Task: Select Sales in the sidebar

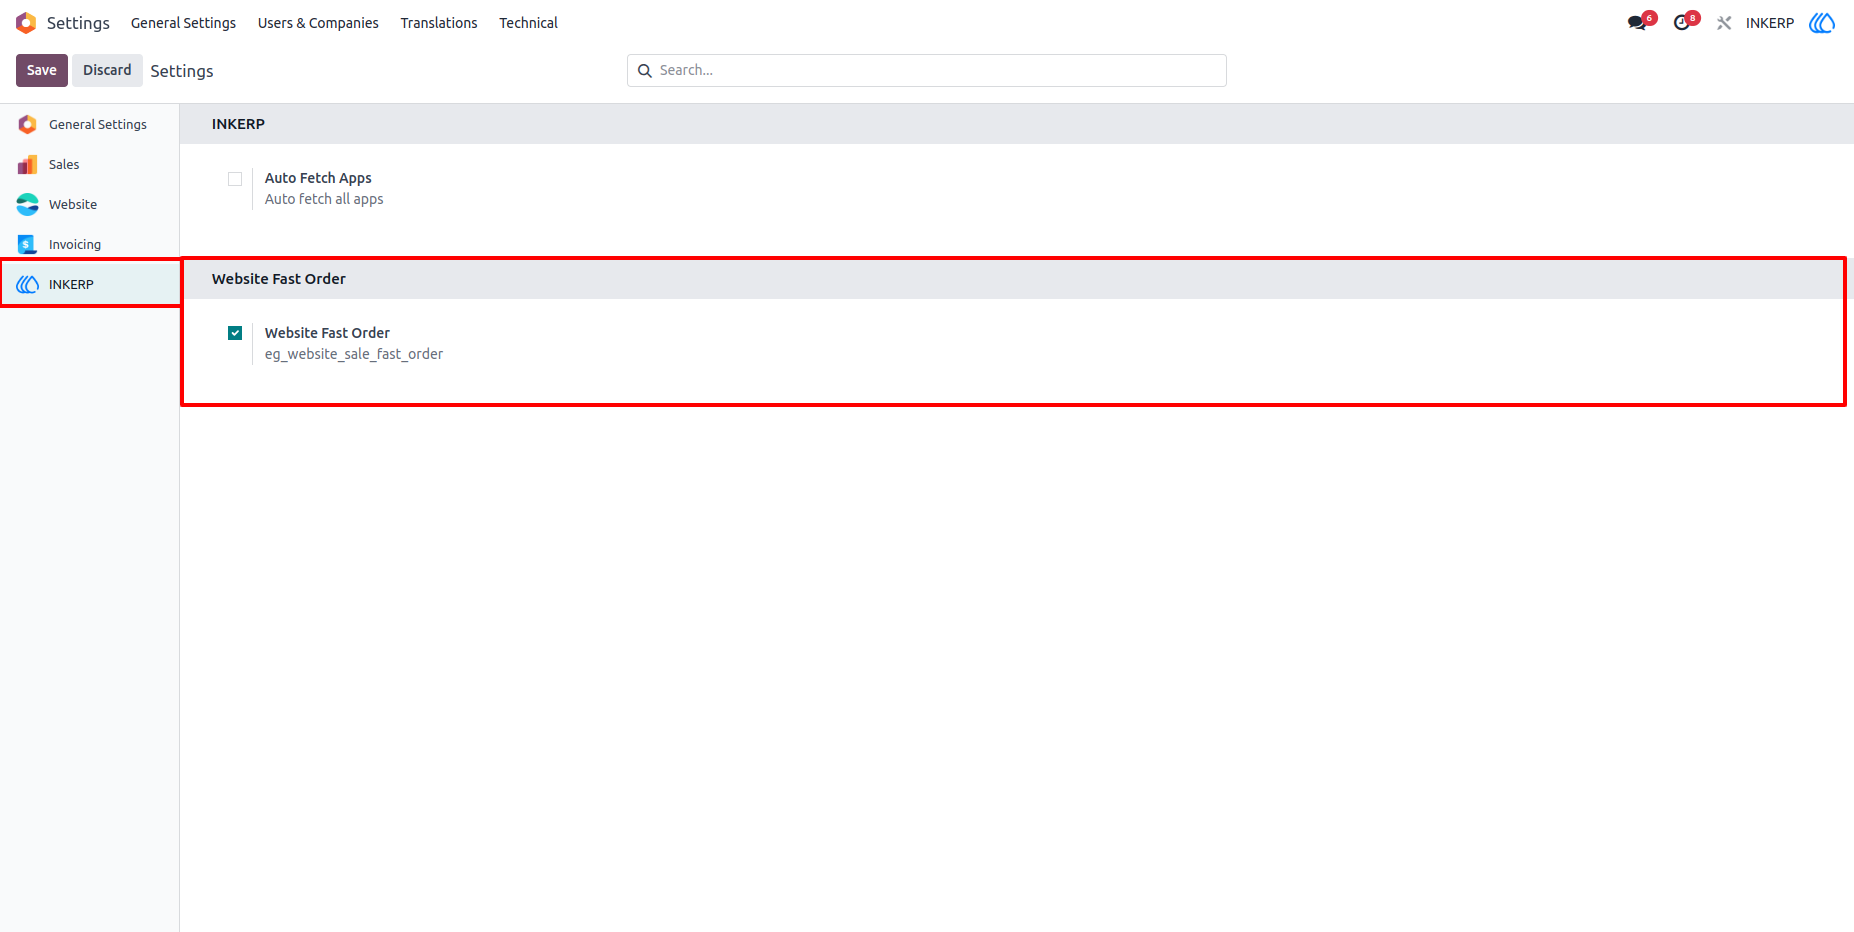Action: tap(90, 164)
